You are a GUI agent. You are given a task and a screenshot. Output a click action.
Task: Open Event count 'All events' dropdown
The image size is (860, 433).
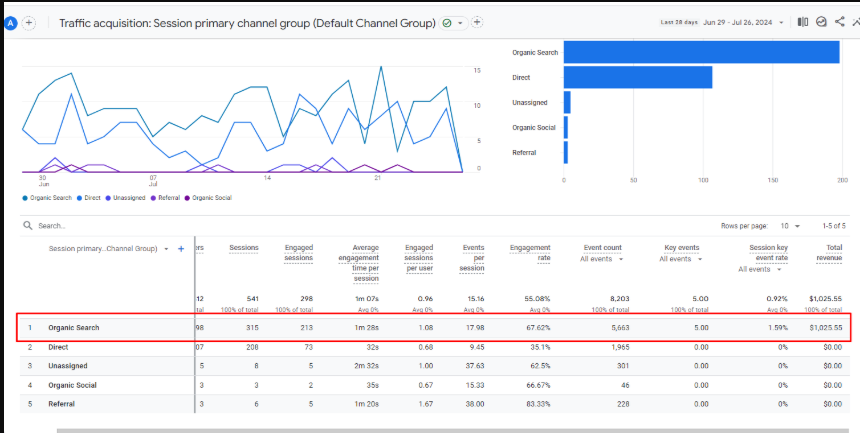click(x=602, y=259)
